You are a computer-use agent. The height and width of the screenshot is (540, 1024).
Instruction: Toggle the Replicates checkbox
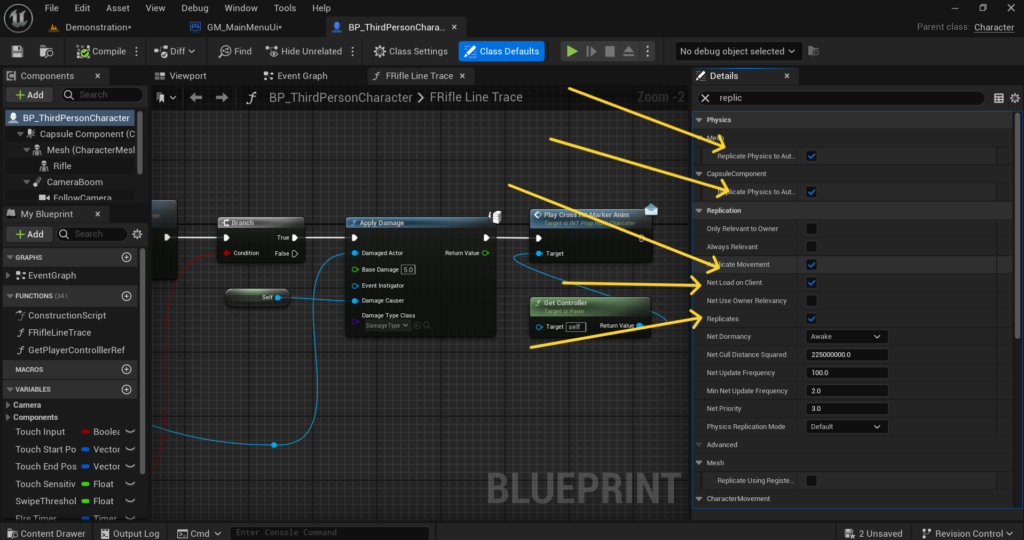click(811, 319)
